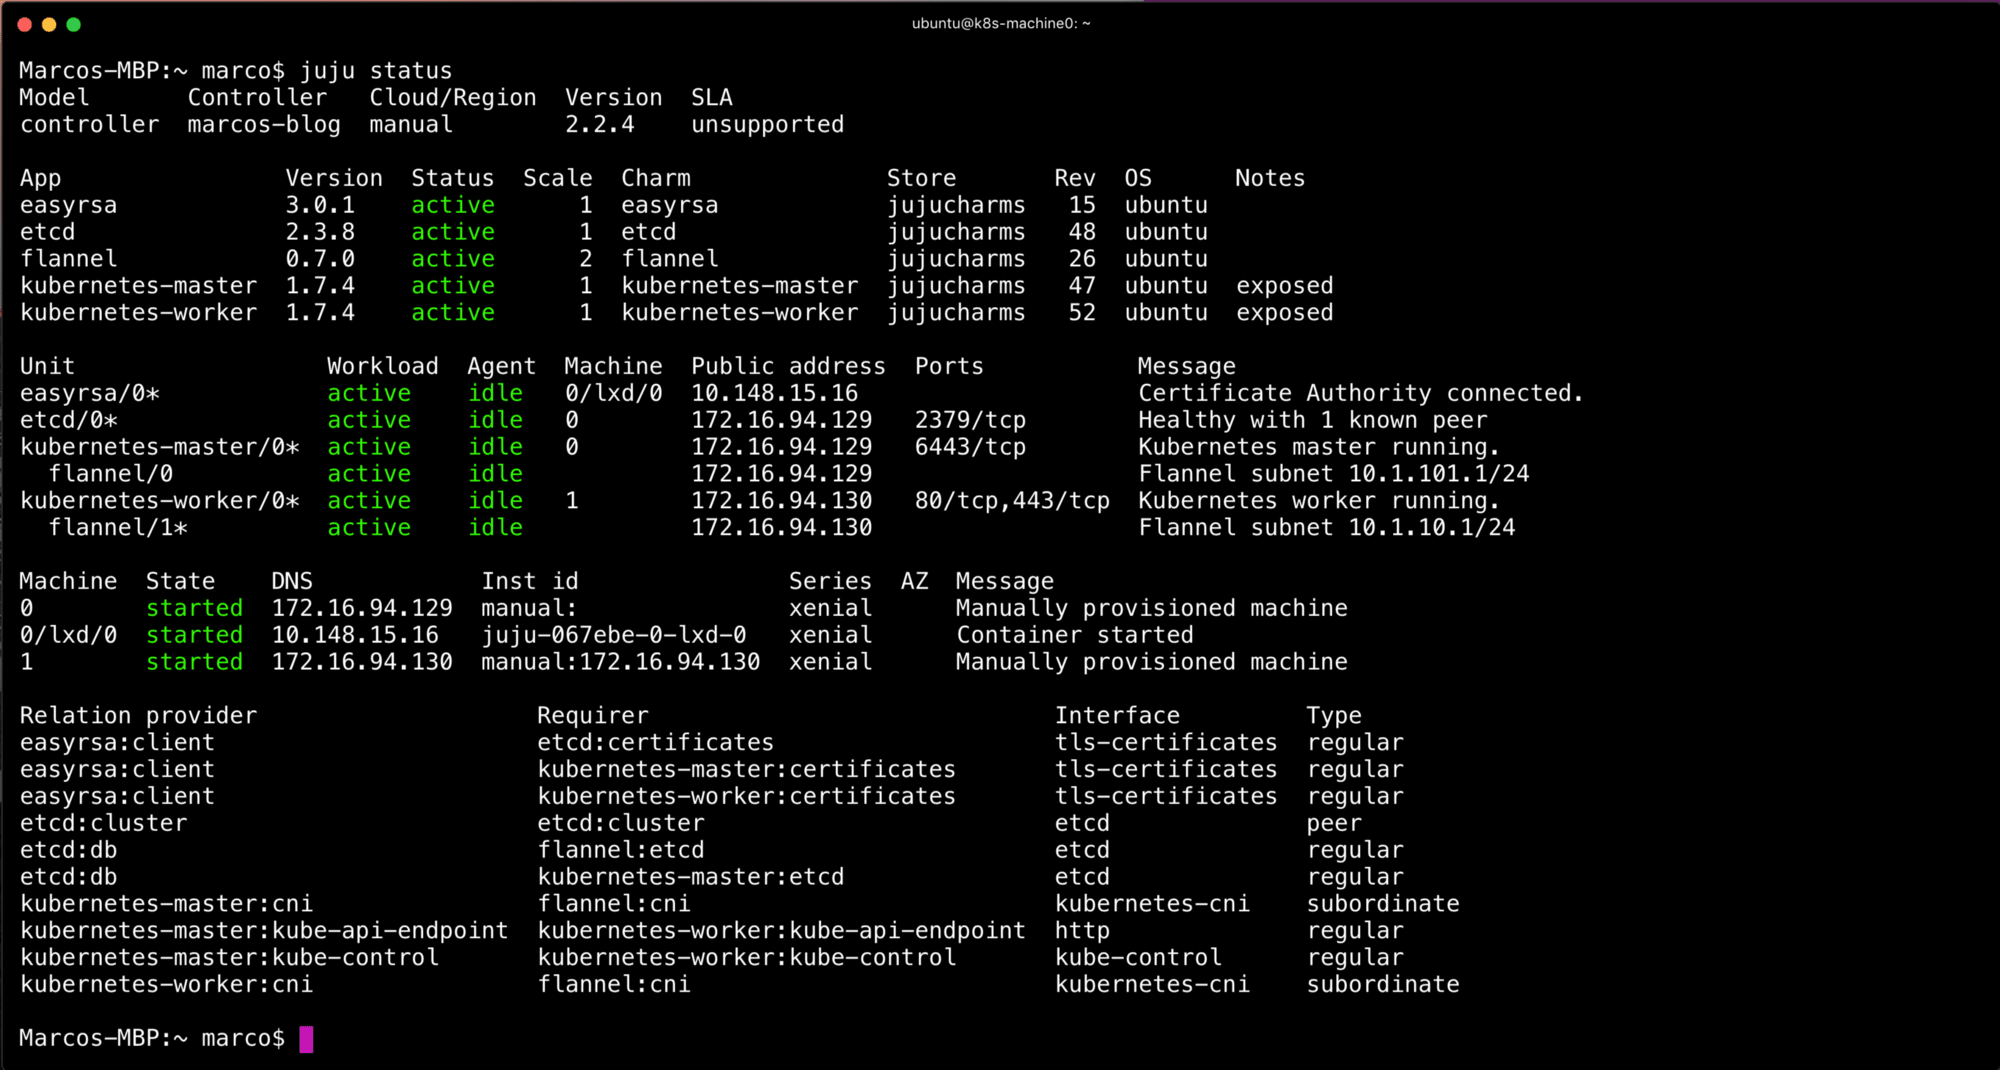Click the 'Public address' column header
This screenshot has height=1070, width=2000.
tap(789, 367)
